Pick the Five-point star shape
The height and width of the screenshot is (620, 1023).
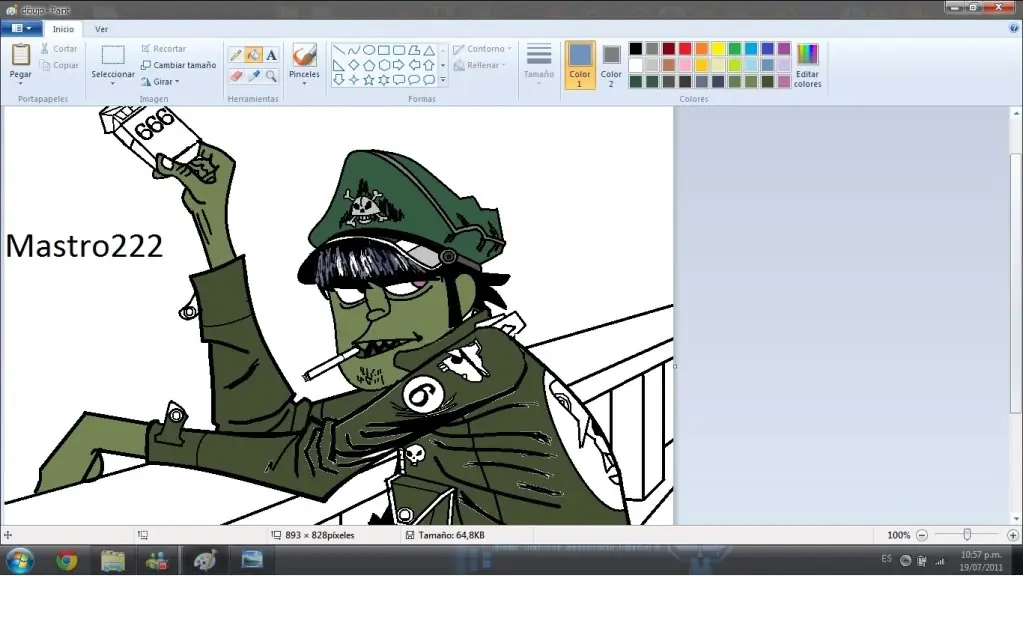pos(369,80)
